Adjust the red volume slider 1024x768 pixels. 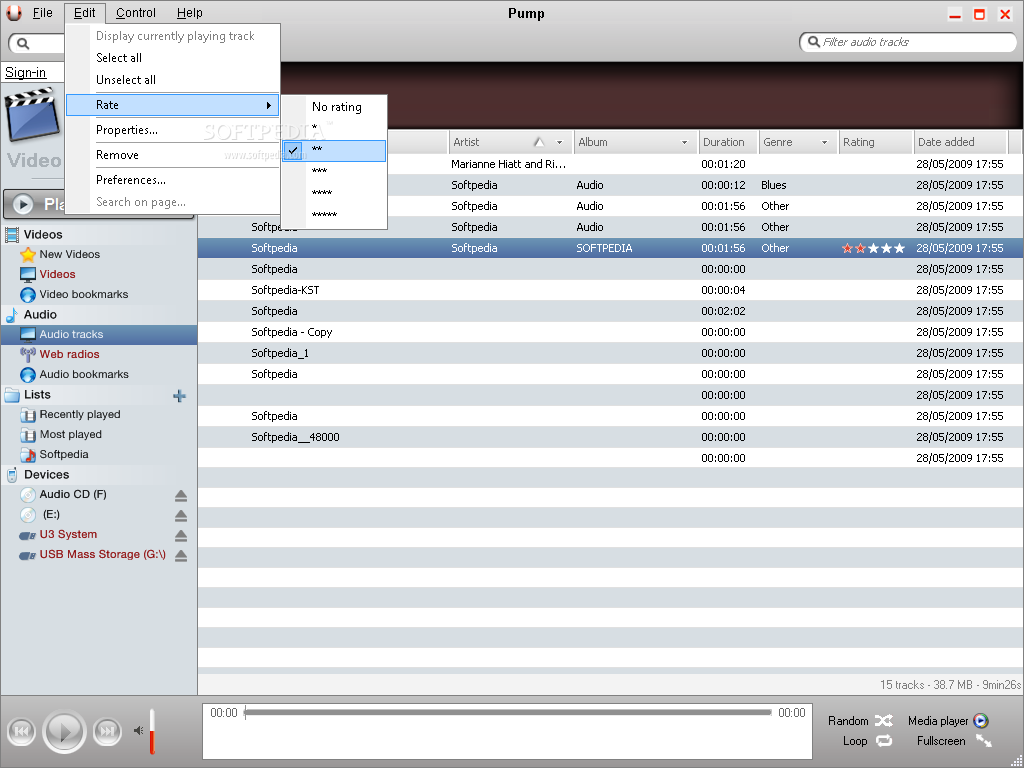[x=152, y=731]
